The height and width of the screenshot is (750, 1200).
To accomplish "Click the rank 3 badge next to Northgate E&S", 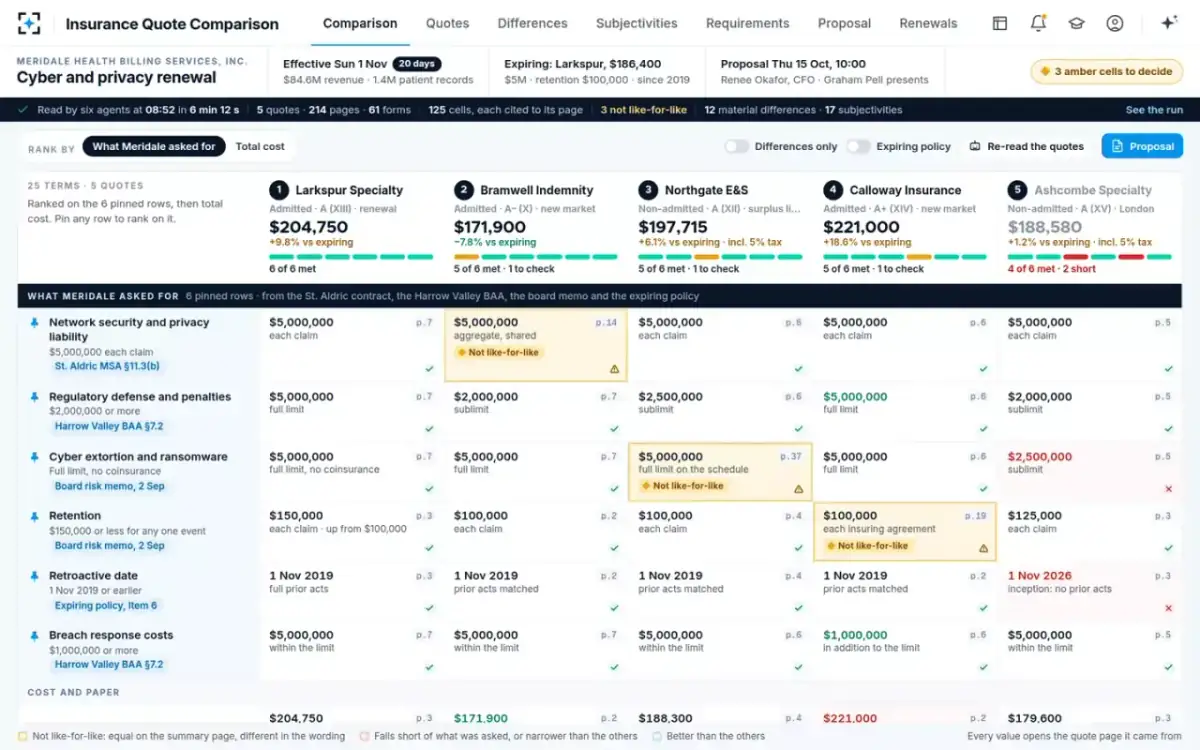I will tap(648, 190).
